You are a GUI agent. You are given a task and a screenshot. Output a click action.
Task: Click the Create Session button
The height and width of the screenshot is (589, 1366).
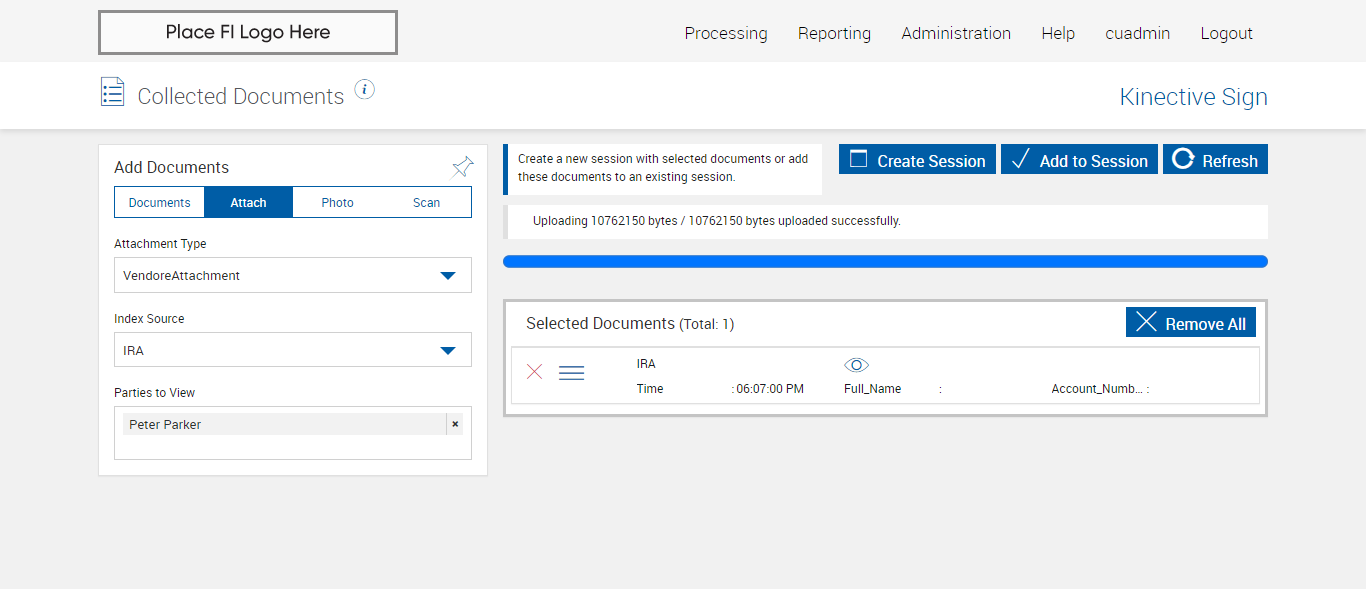point(917,160)
